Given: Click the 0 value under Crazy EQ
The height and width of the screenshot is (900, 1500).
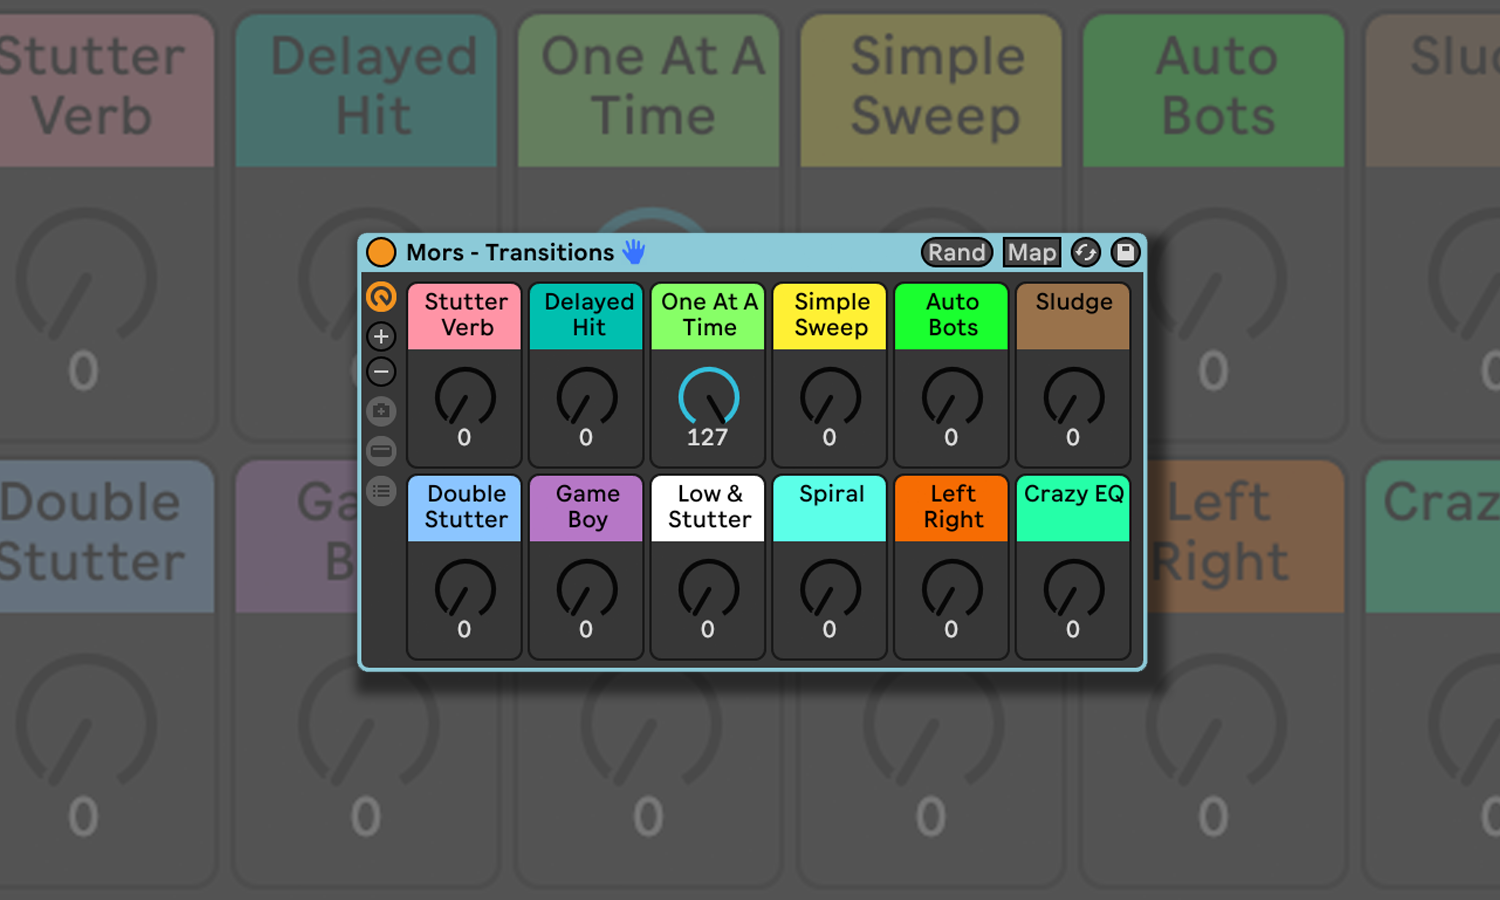Looking at the screenshot, I should [x=1073, y=629].
